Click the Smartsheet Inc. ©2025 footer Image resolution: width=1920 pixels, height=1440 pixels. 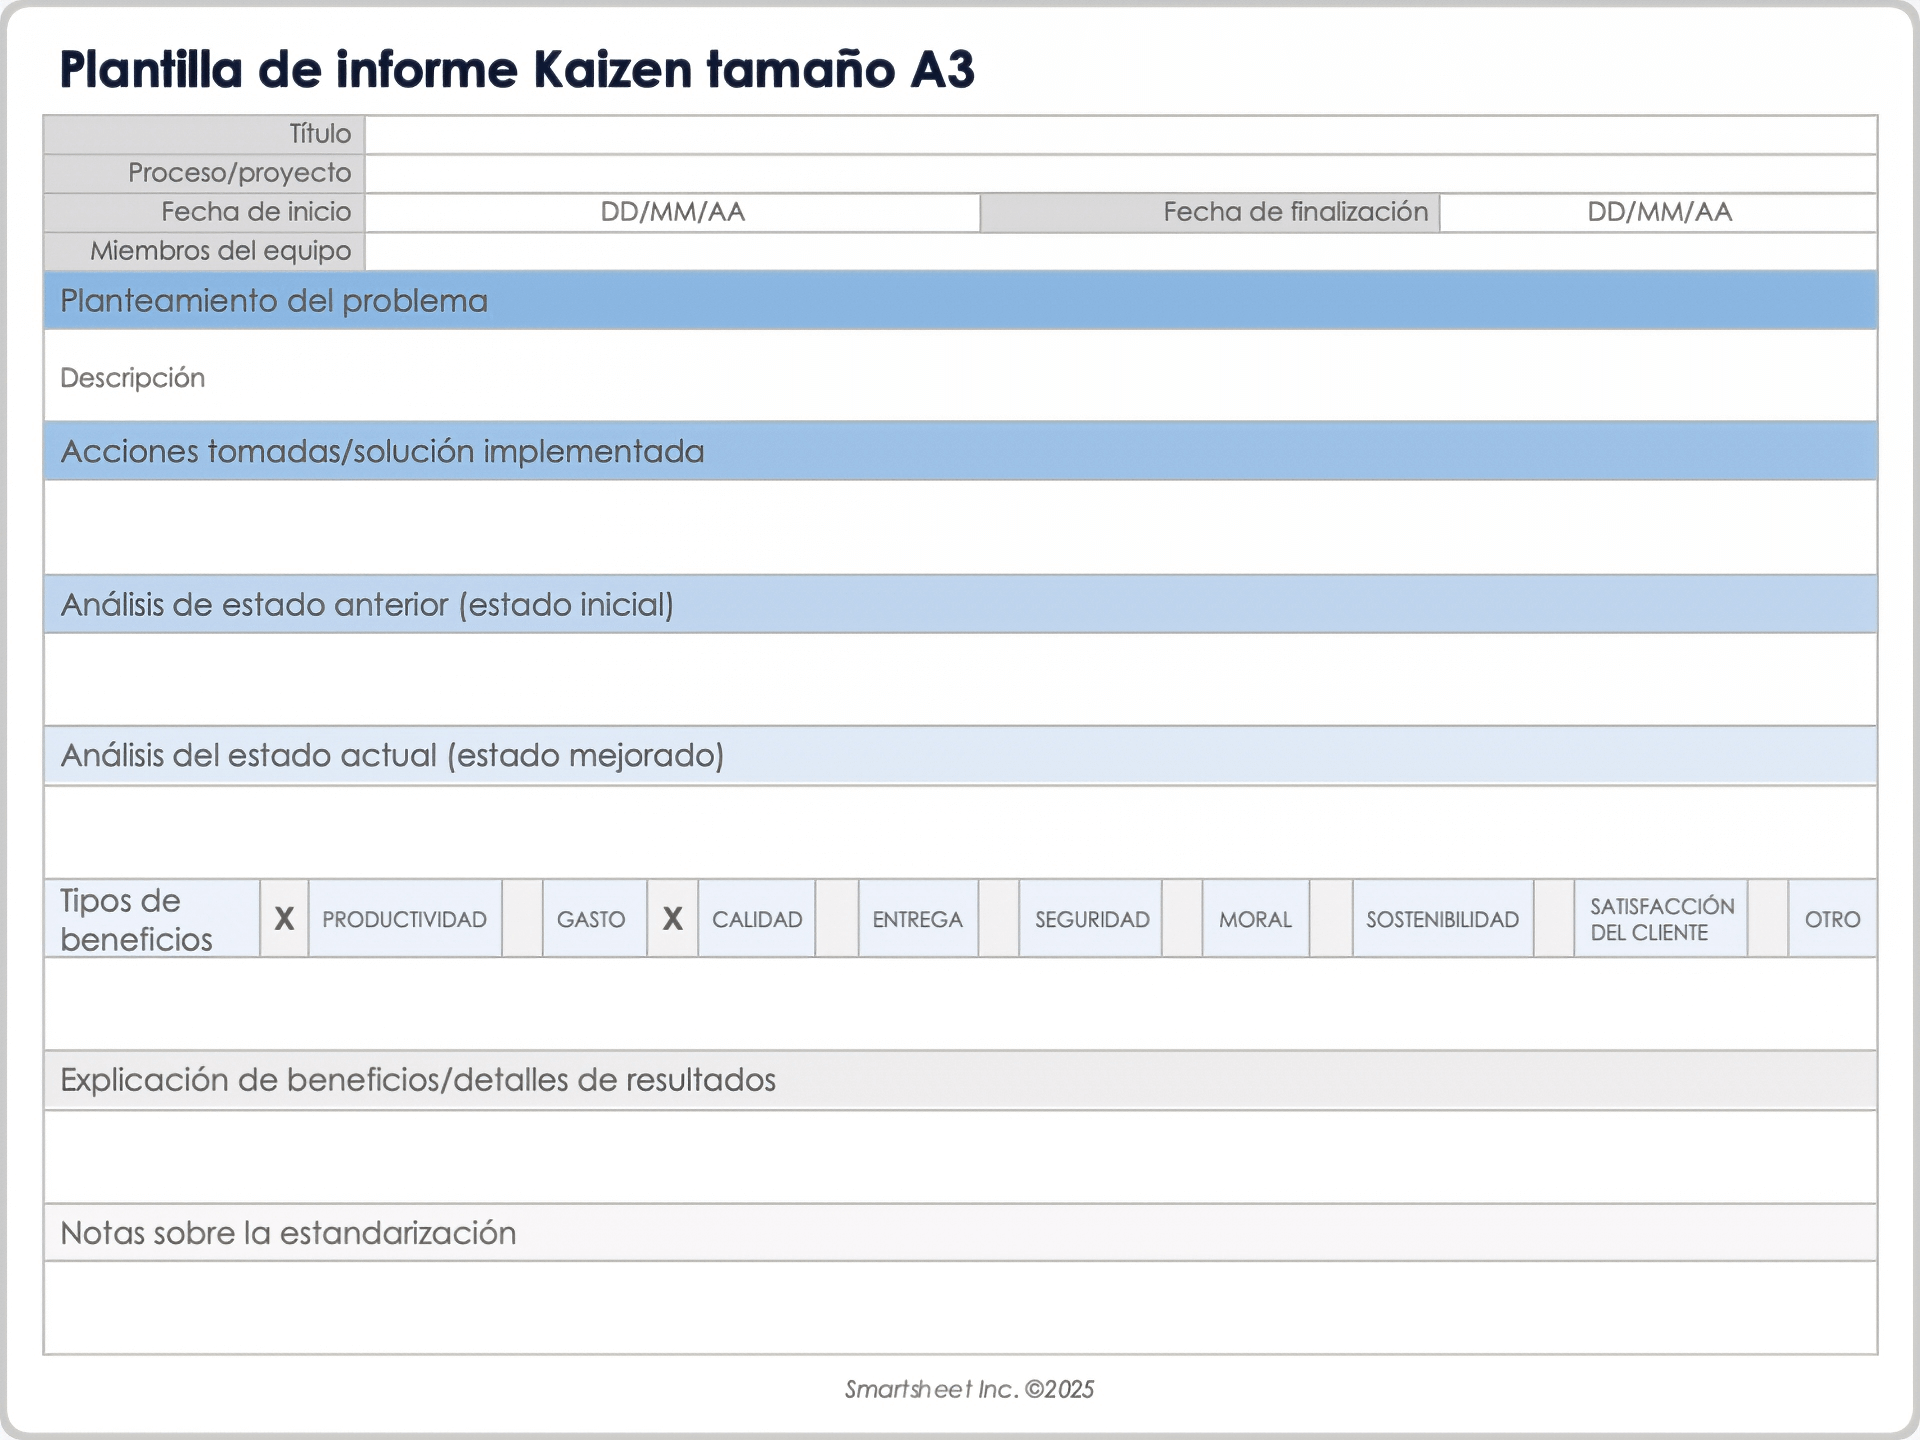coord(966,1389)
